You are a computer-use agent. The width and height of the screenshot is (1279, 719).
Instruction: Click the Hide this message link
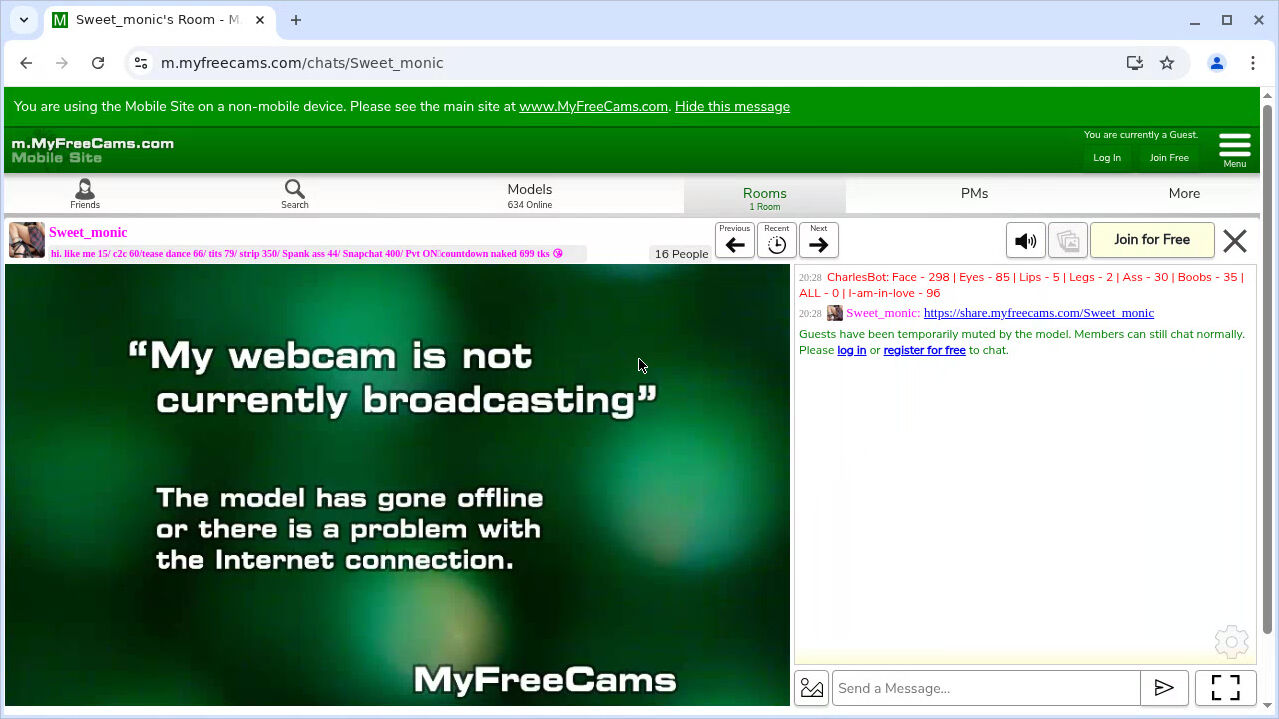tap(732, 107)
